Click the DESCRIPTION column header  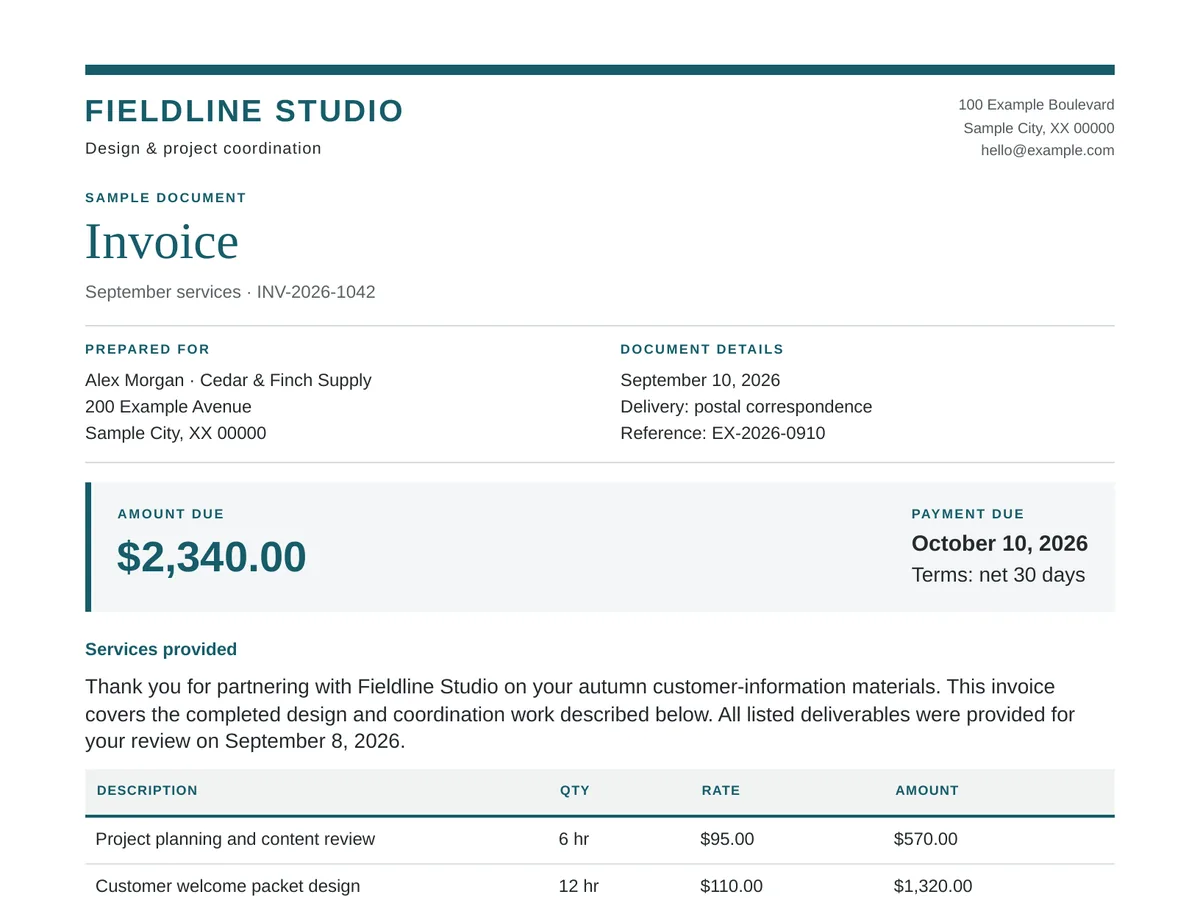(x=147, y=790)
